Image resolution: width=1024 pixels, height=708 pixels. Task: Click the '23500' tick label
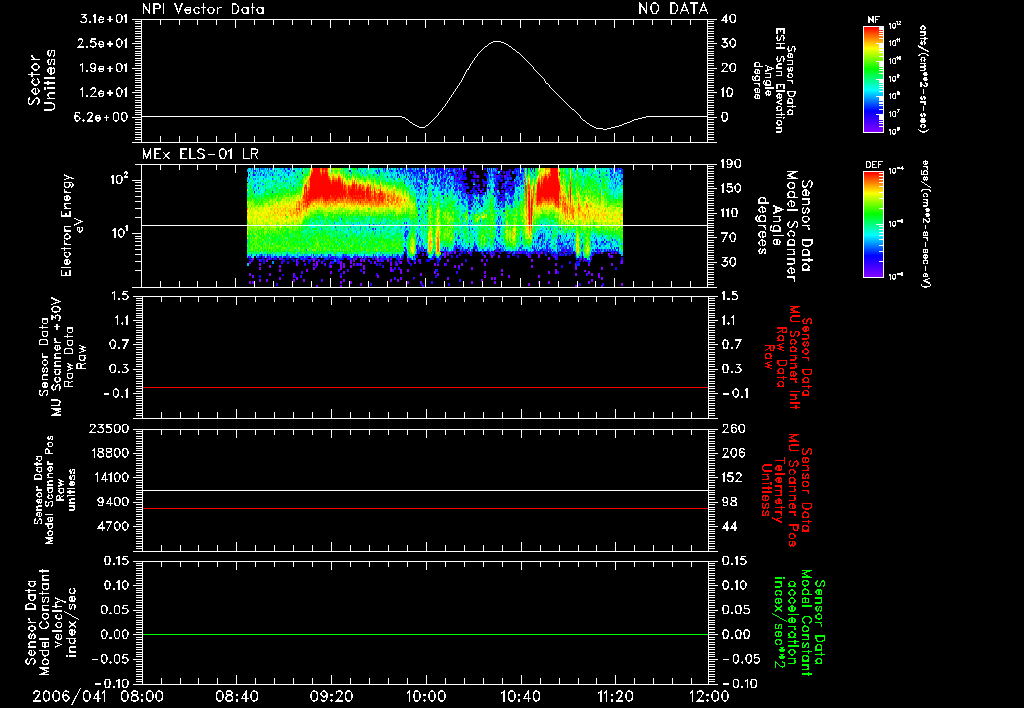pos(108,429)
